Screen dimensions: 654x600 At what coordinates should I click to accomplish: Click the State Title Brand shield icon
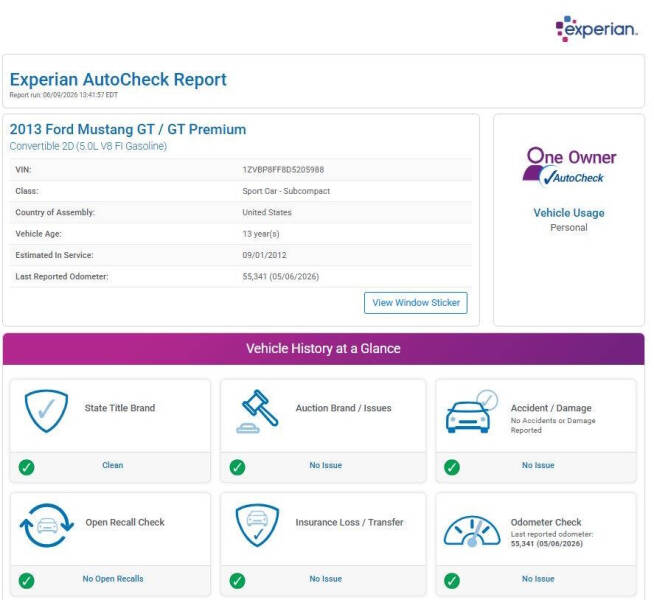46,411
